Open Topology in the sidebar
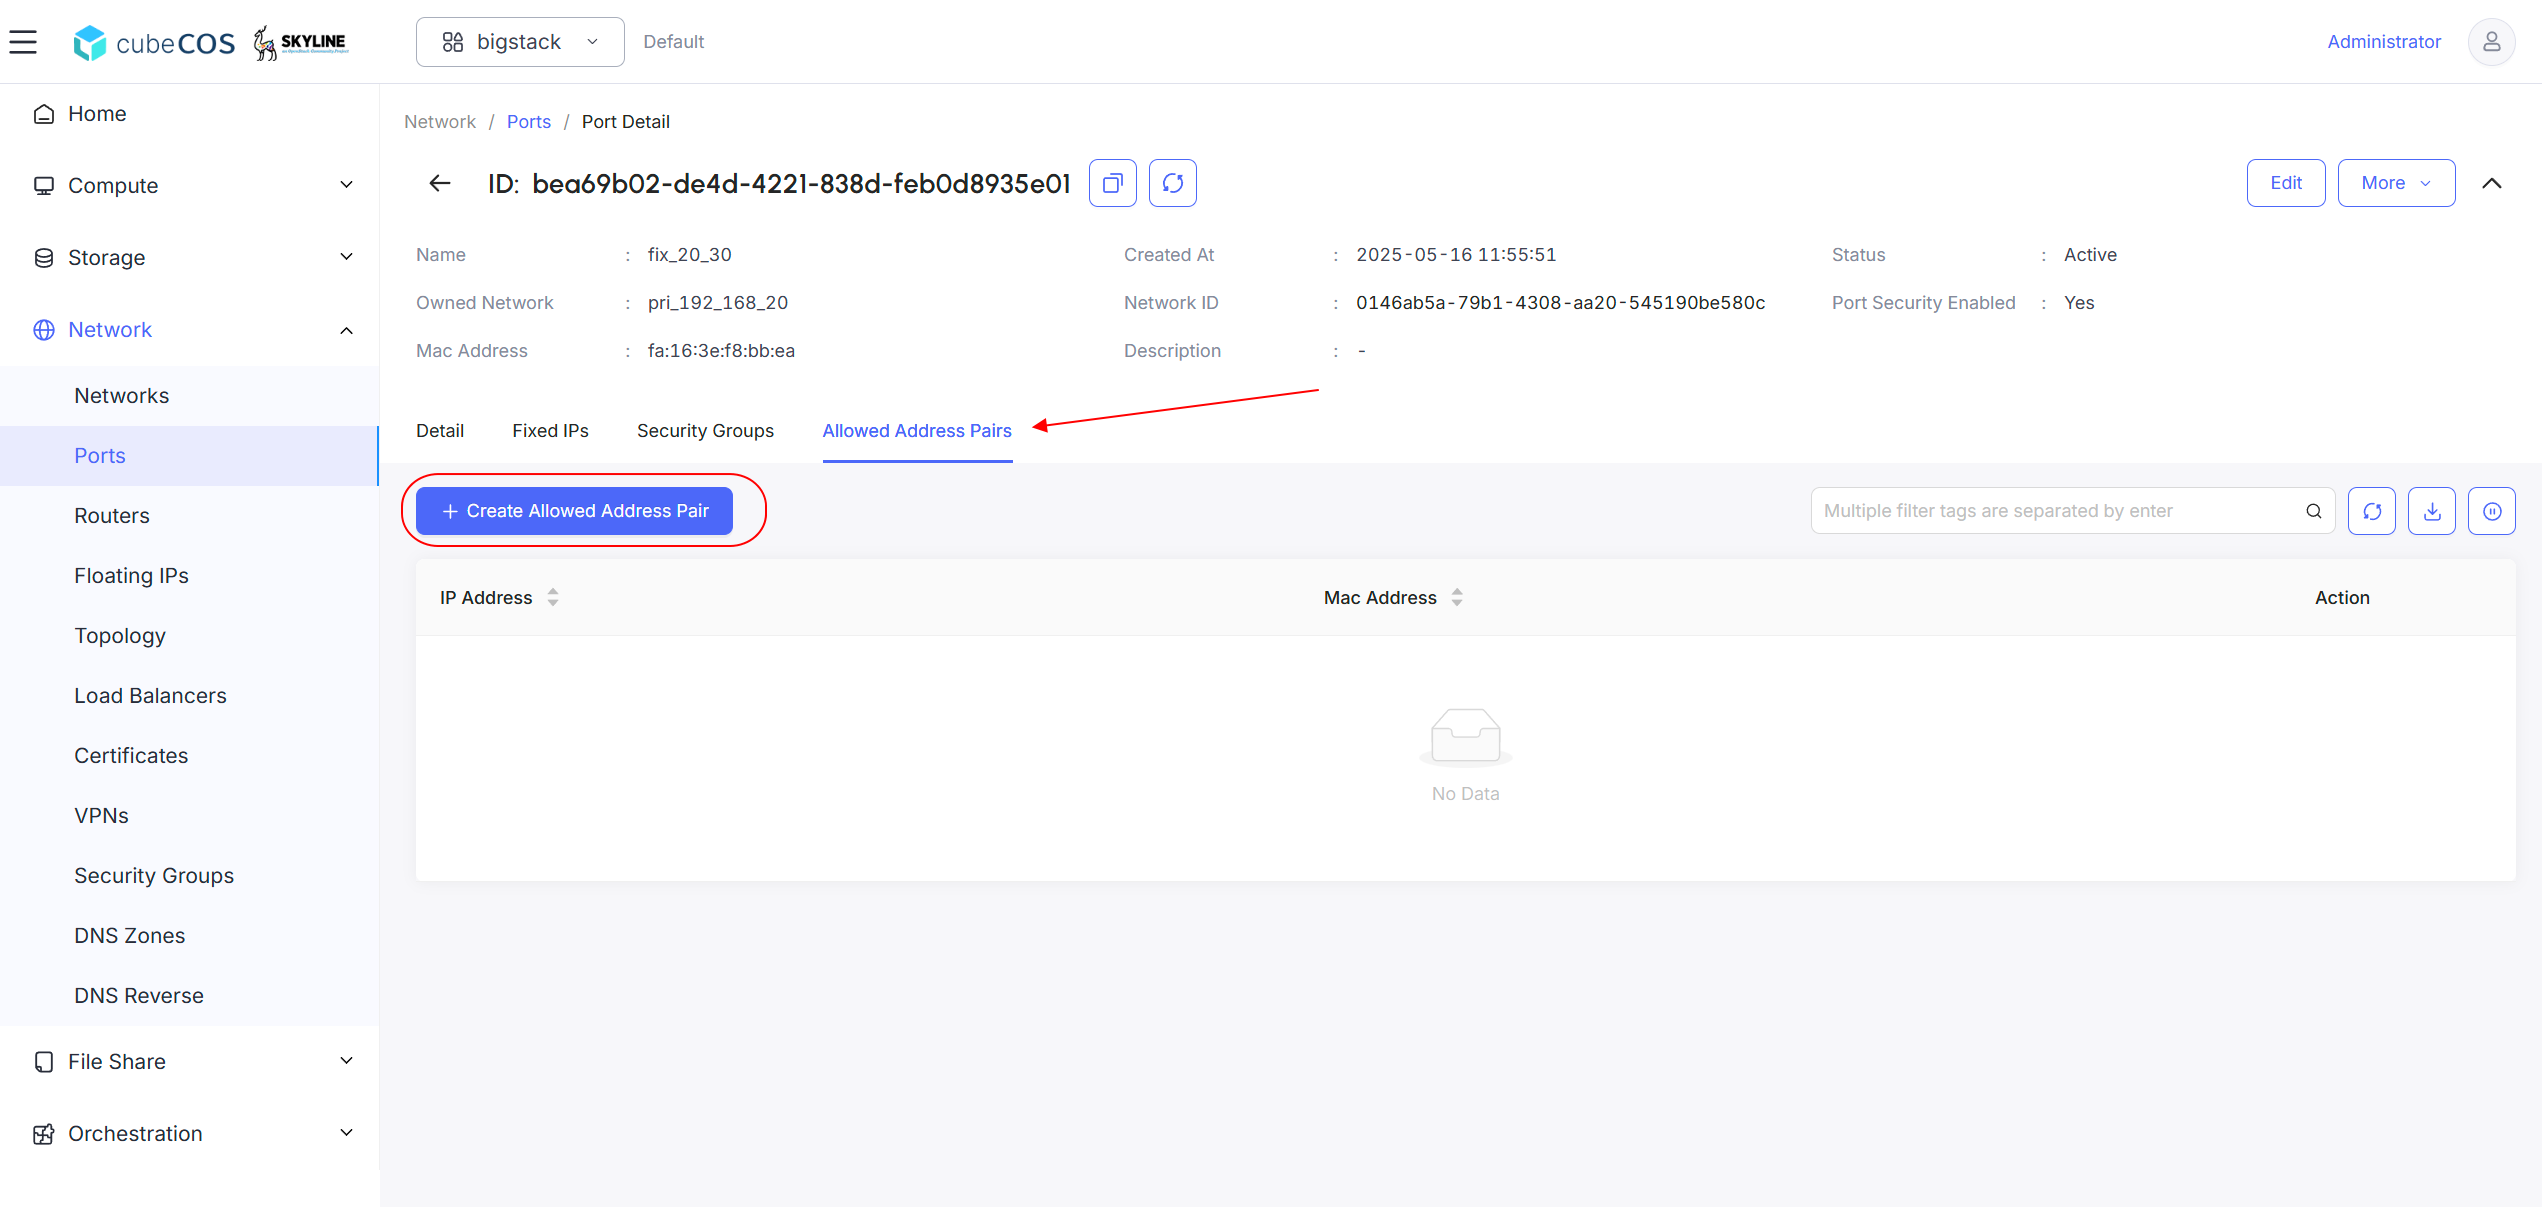The height and width of the screenshot is (1207, 2542). [190, 636]
